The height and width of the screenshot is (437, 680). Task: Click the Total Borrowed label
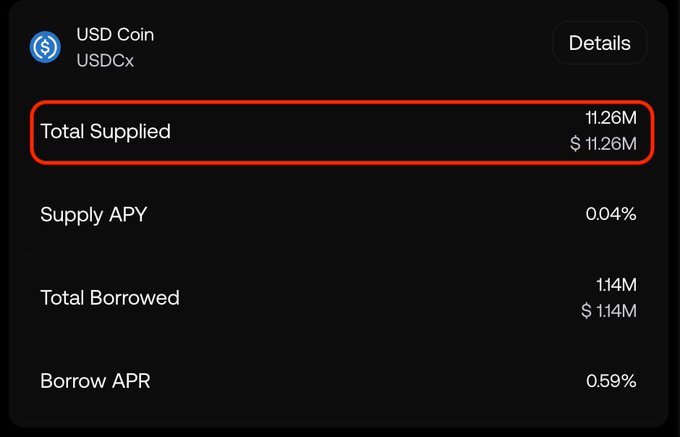(110, 298)
